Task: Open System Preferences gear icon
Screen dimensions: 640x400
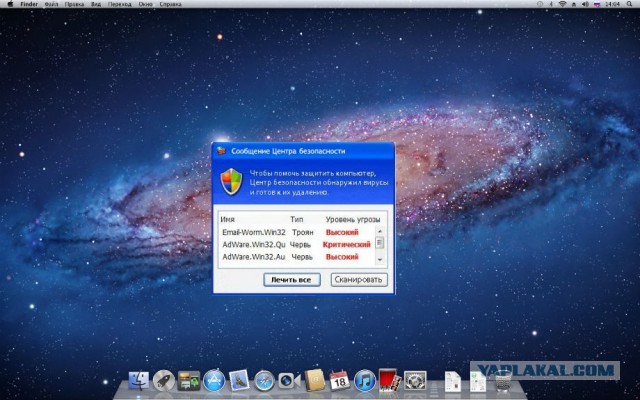Action: (415, 380)
